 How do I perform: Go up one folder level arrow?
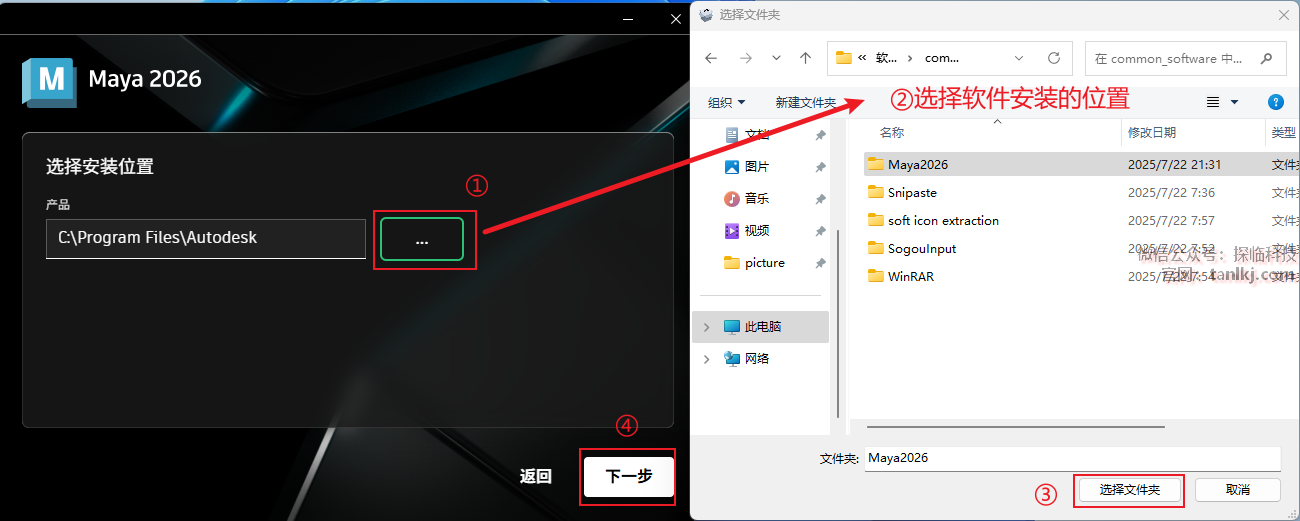point(806,58)
